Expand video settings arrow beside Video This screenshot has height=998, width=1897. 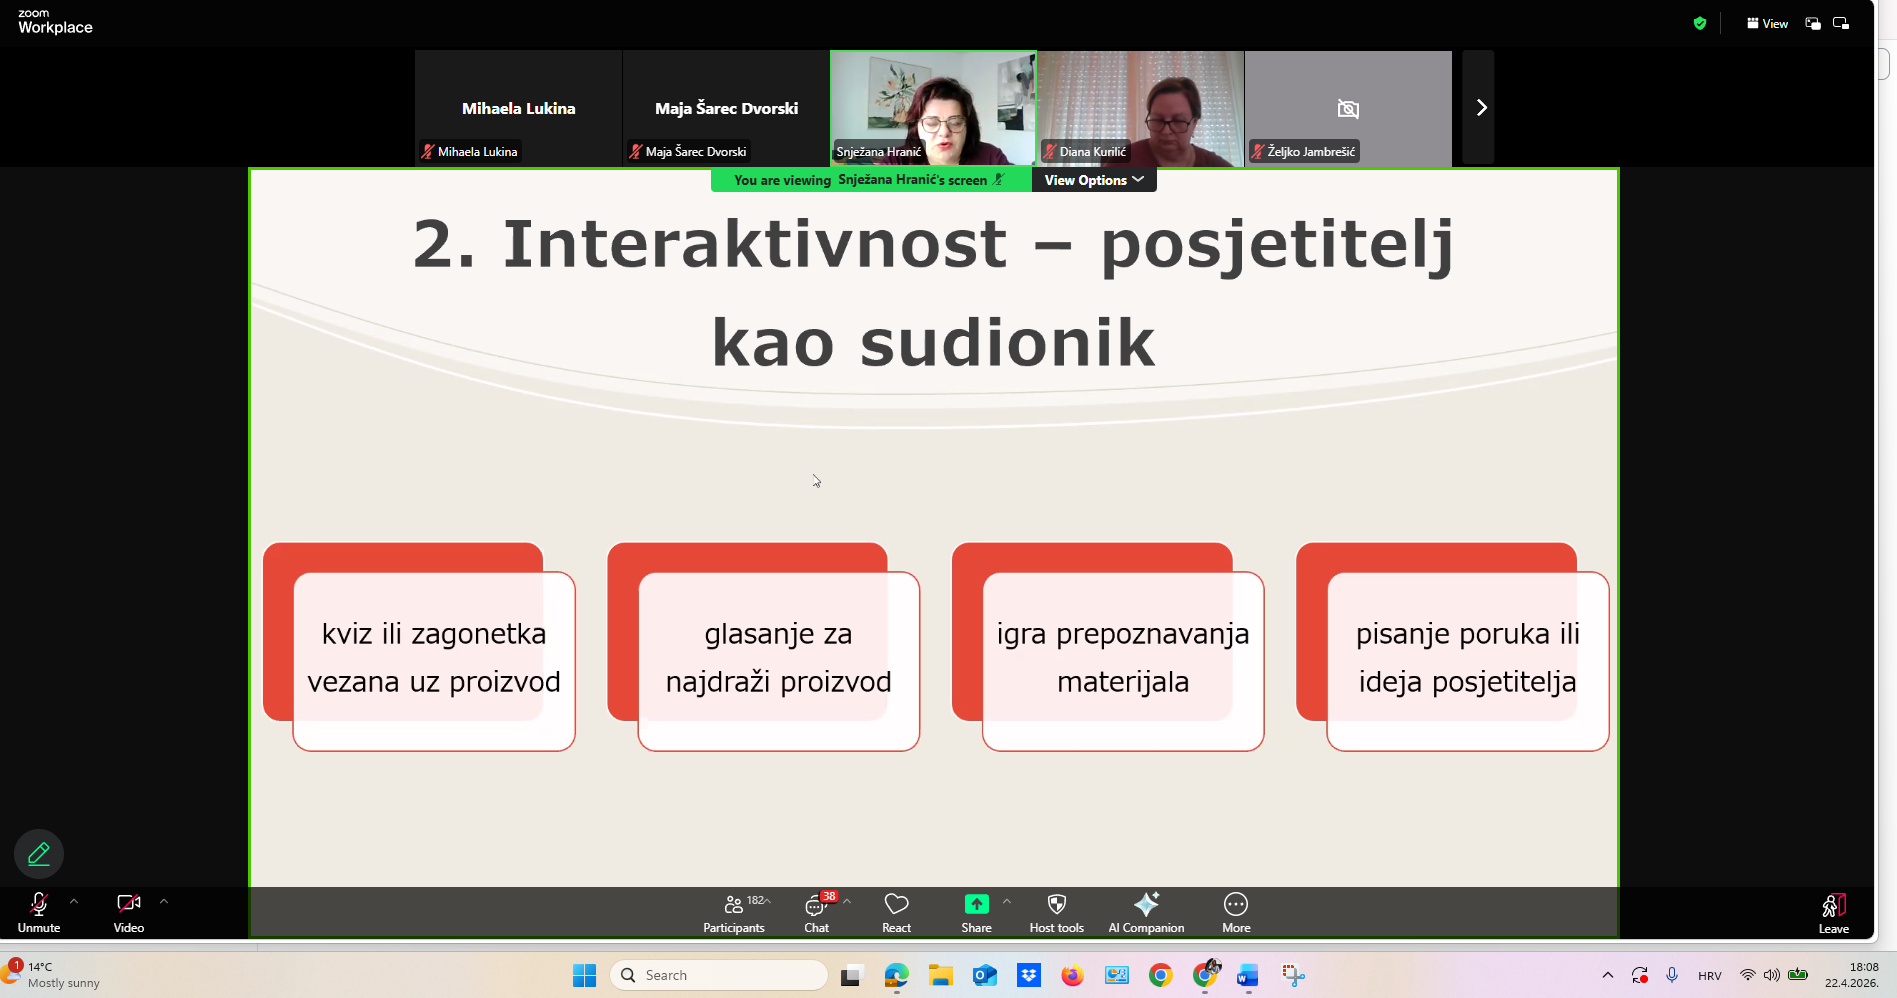[164, 901]
